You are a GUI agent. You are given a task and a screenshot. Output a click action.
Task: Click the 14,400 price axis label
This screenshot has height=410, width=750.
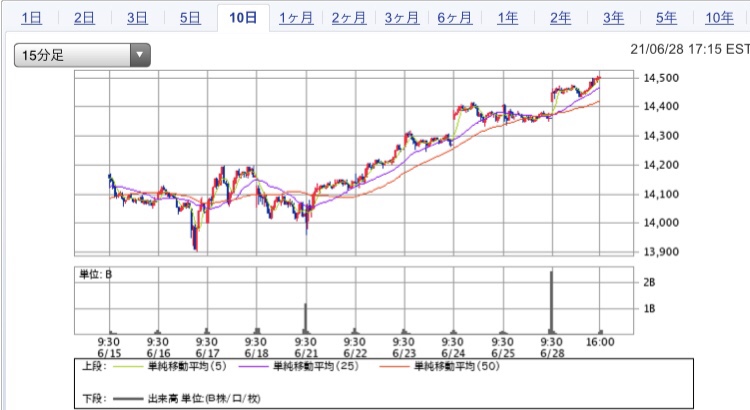click(x=661, y=106)
